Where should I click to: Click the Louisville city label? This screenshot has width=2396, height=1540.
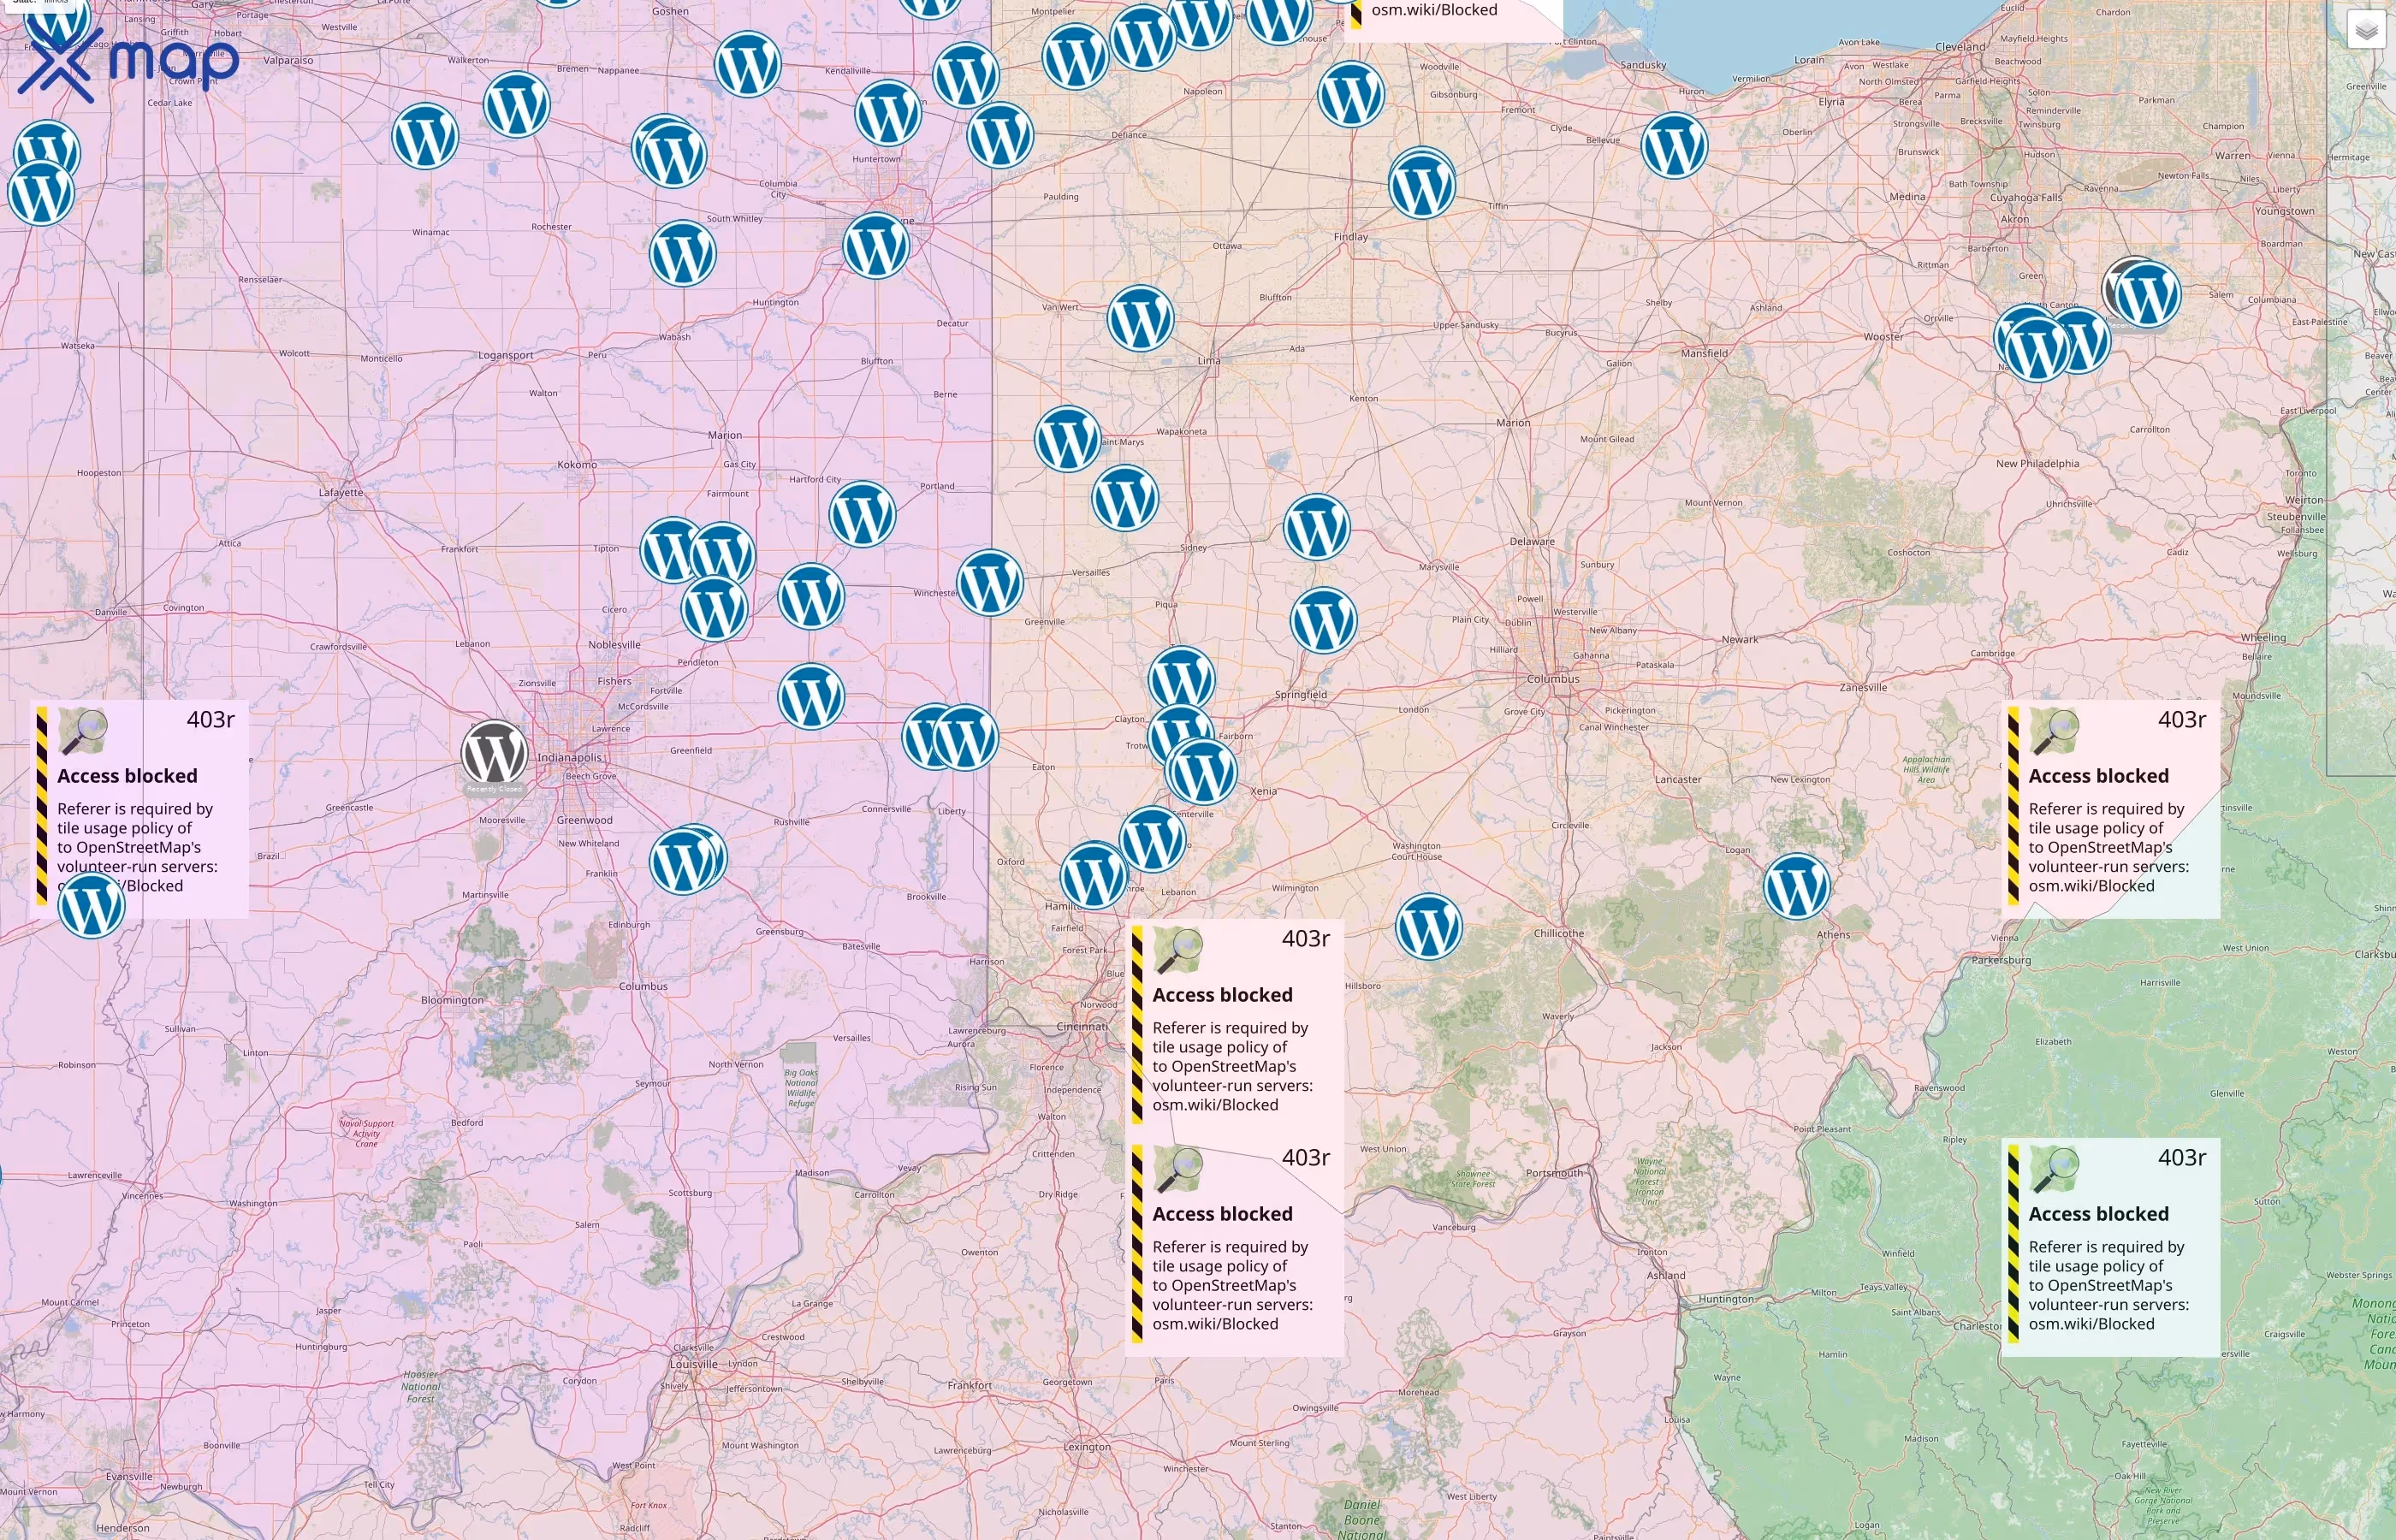click(694, 1364)
